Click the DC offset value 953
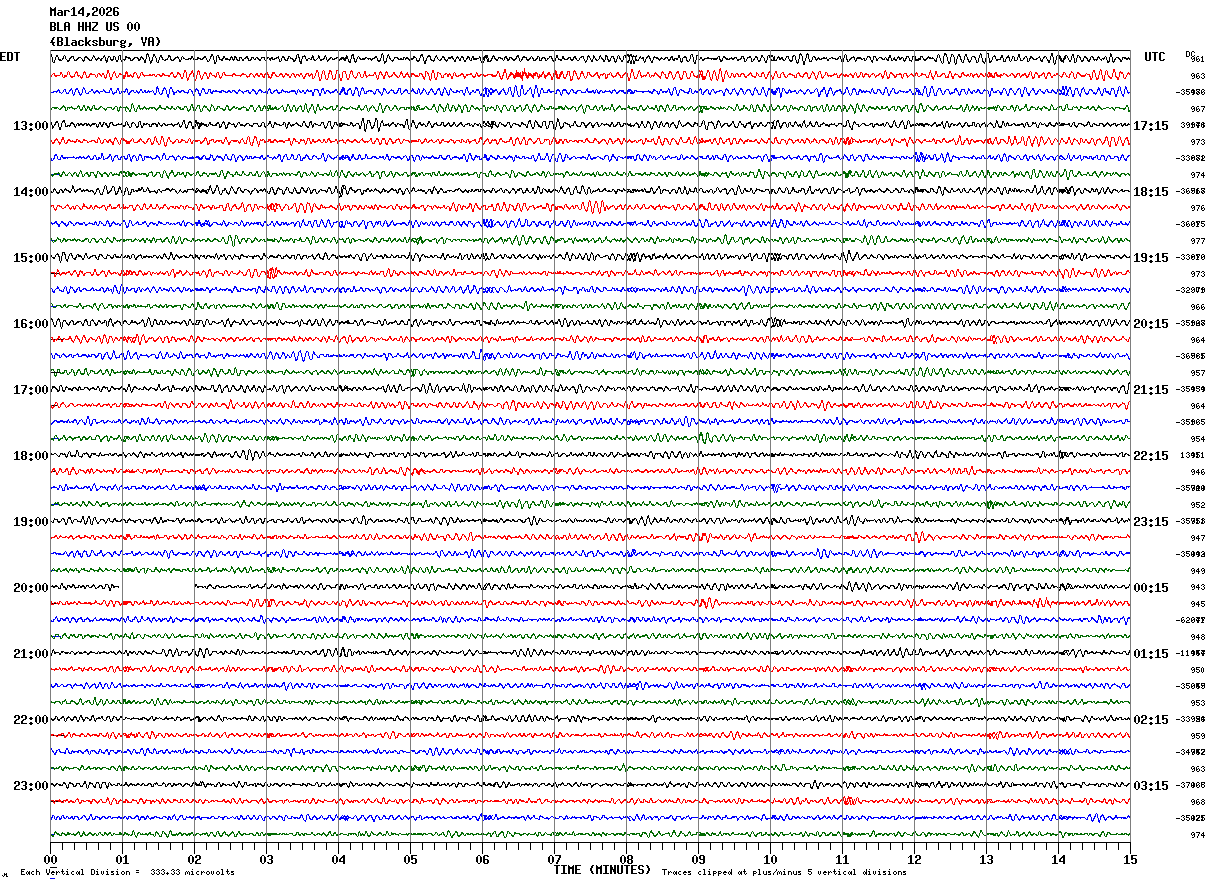 pos(1197,703)
